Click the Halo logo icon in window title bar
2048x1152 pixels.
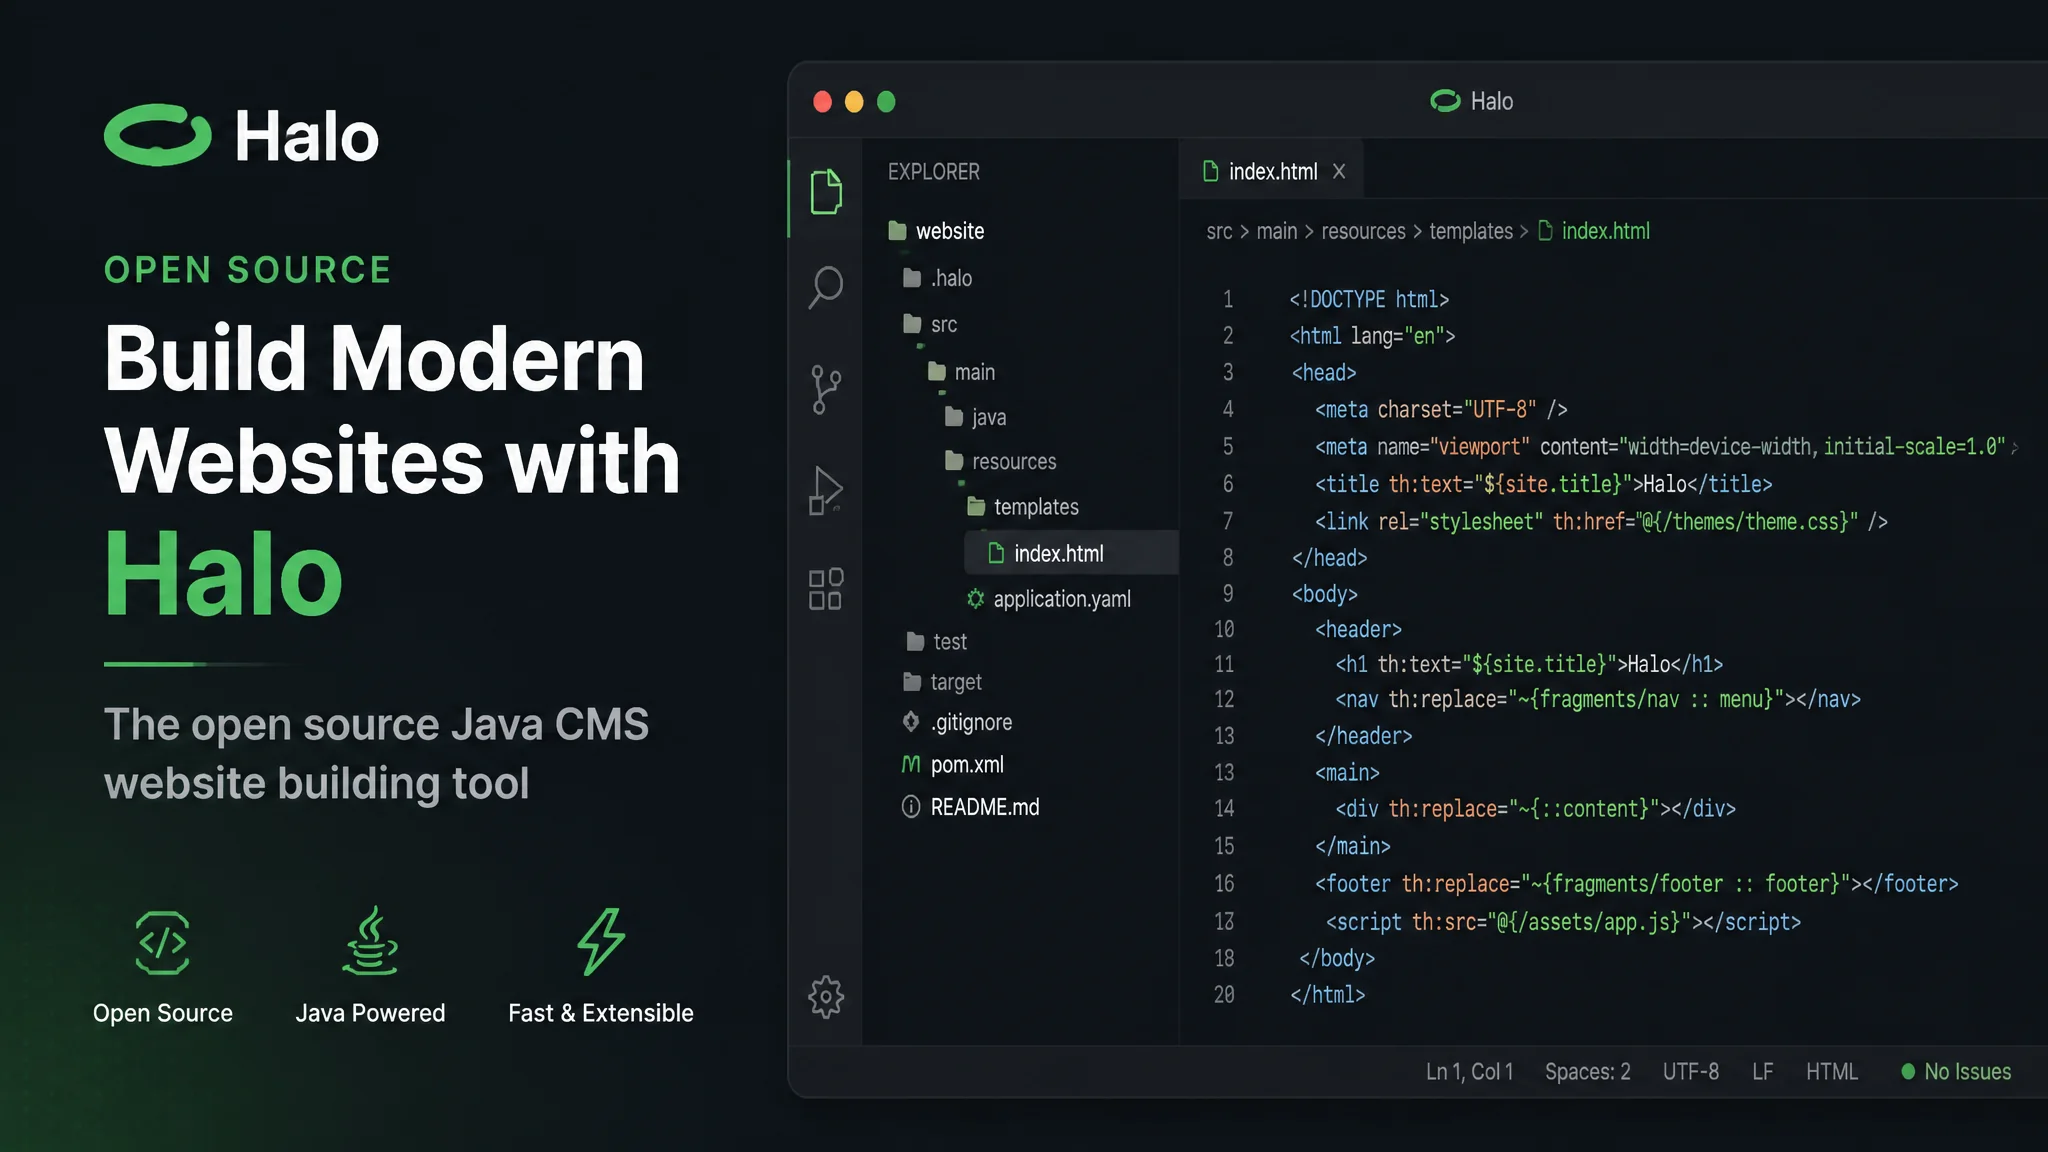coord(1445,101)
